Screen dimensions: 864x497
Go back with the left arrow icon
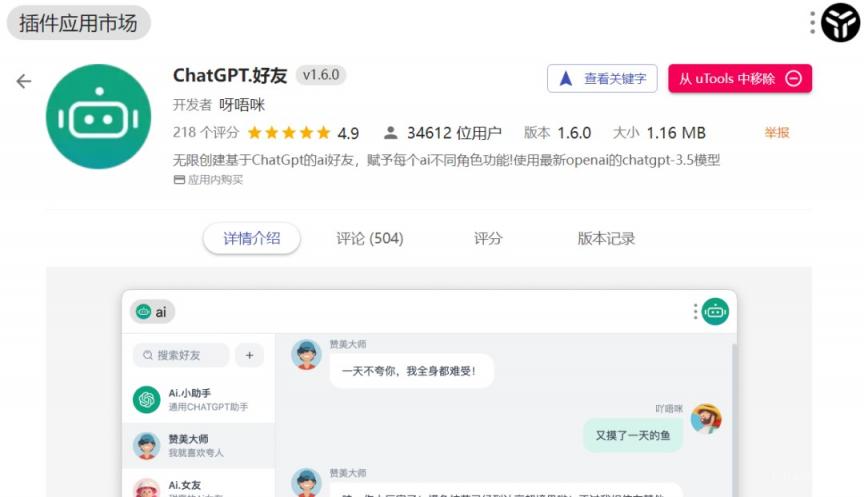pos(24,82)
